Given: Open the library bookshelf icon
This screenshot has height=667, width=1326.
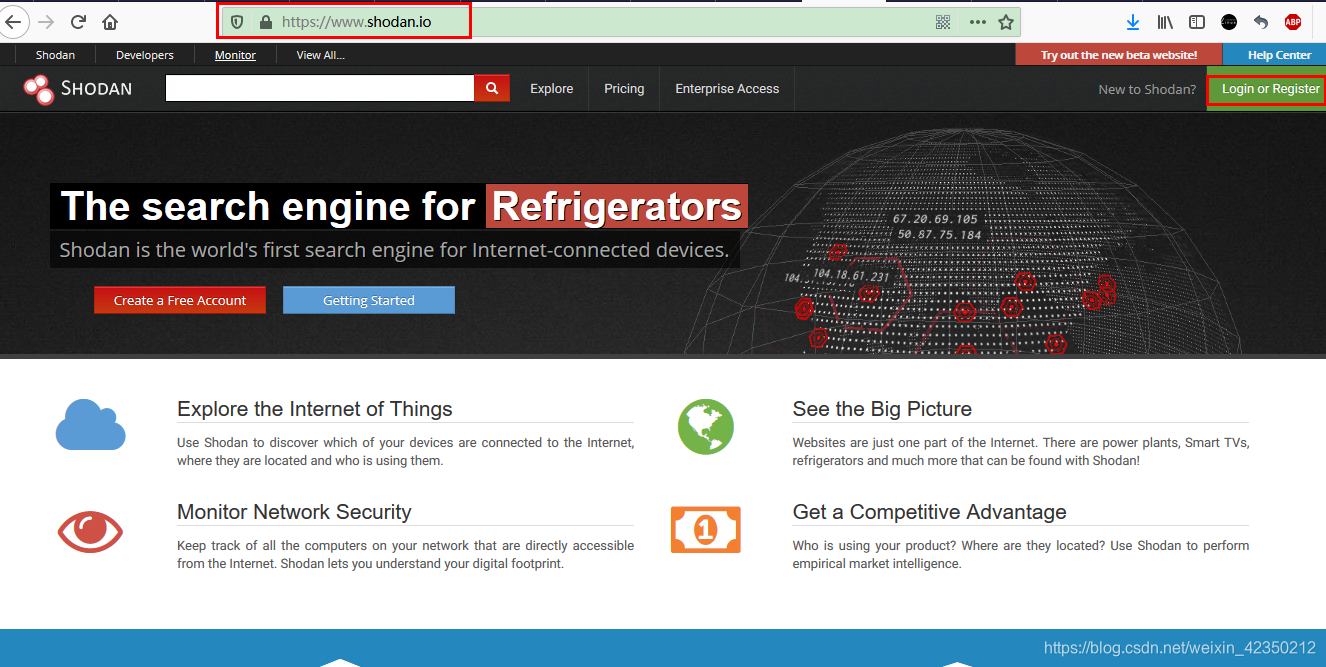Looking at the screenshot, I should point(1165,22).
